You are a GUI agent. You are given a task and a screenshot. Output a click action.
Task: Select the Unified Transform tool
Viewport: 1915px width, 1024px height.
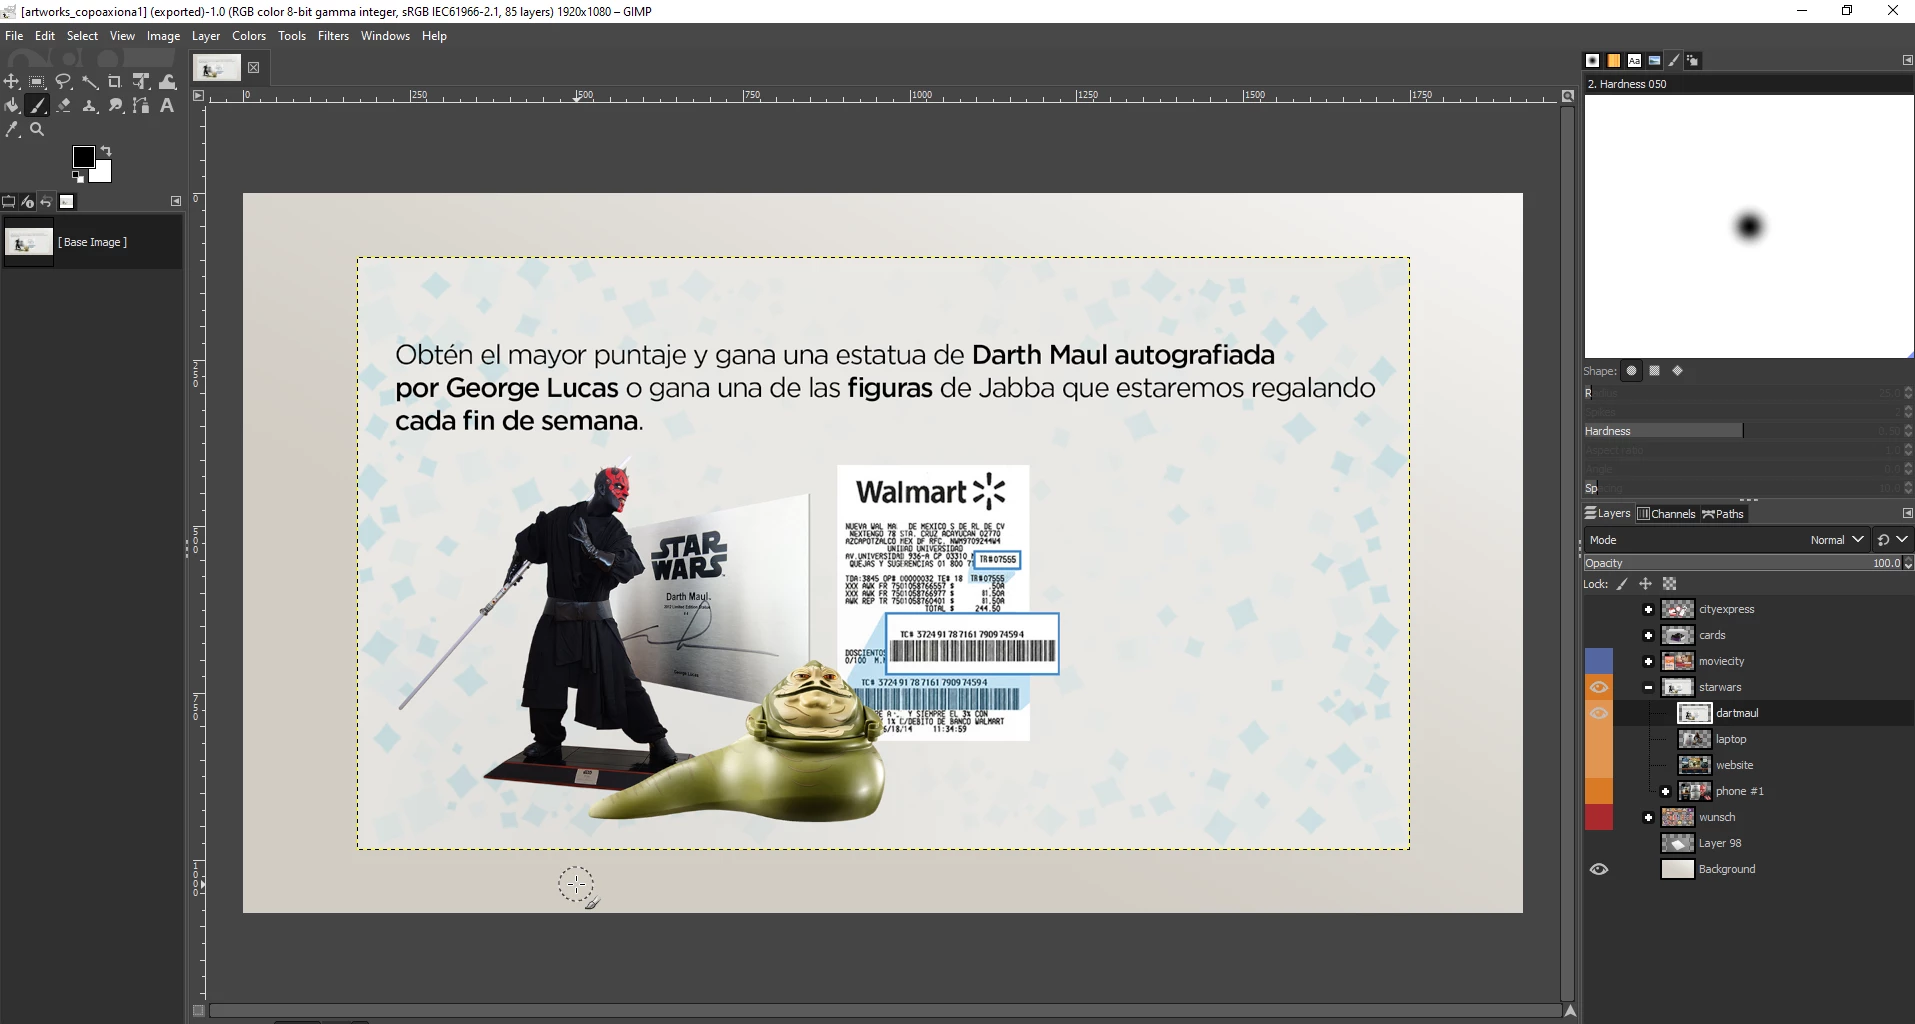point(141,82)
